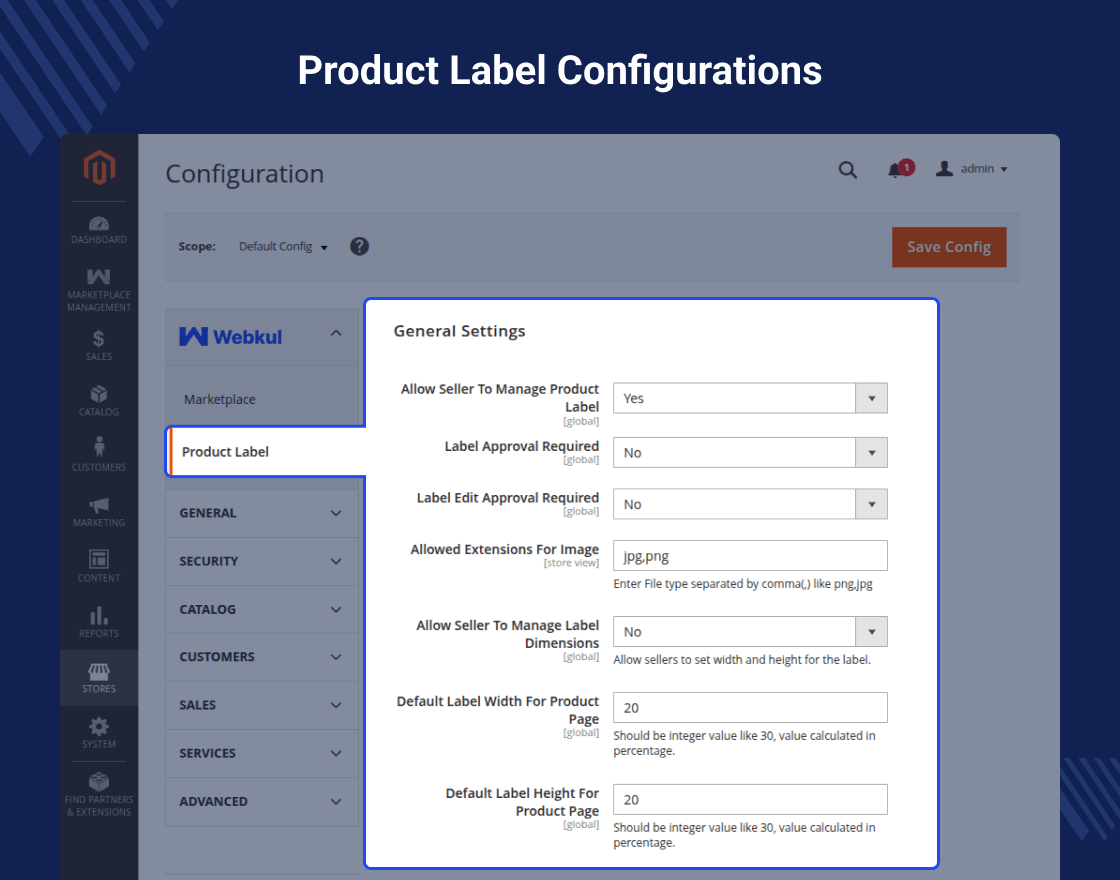Click the Allowed Extensions For Image field
Viewport: 1120px width, 880px height.
click(x=750, y=556)
